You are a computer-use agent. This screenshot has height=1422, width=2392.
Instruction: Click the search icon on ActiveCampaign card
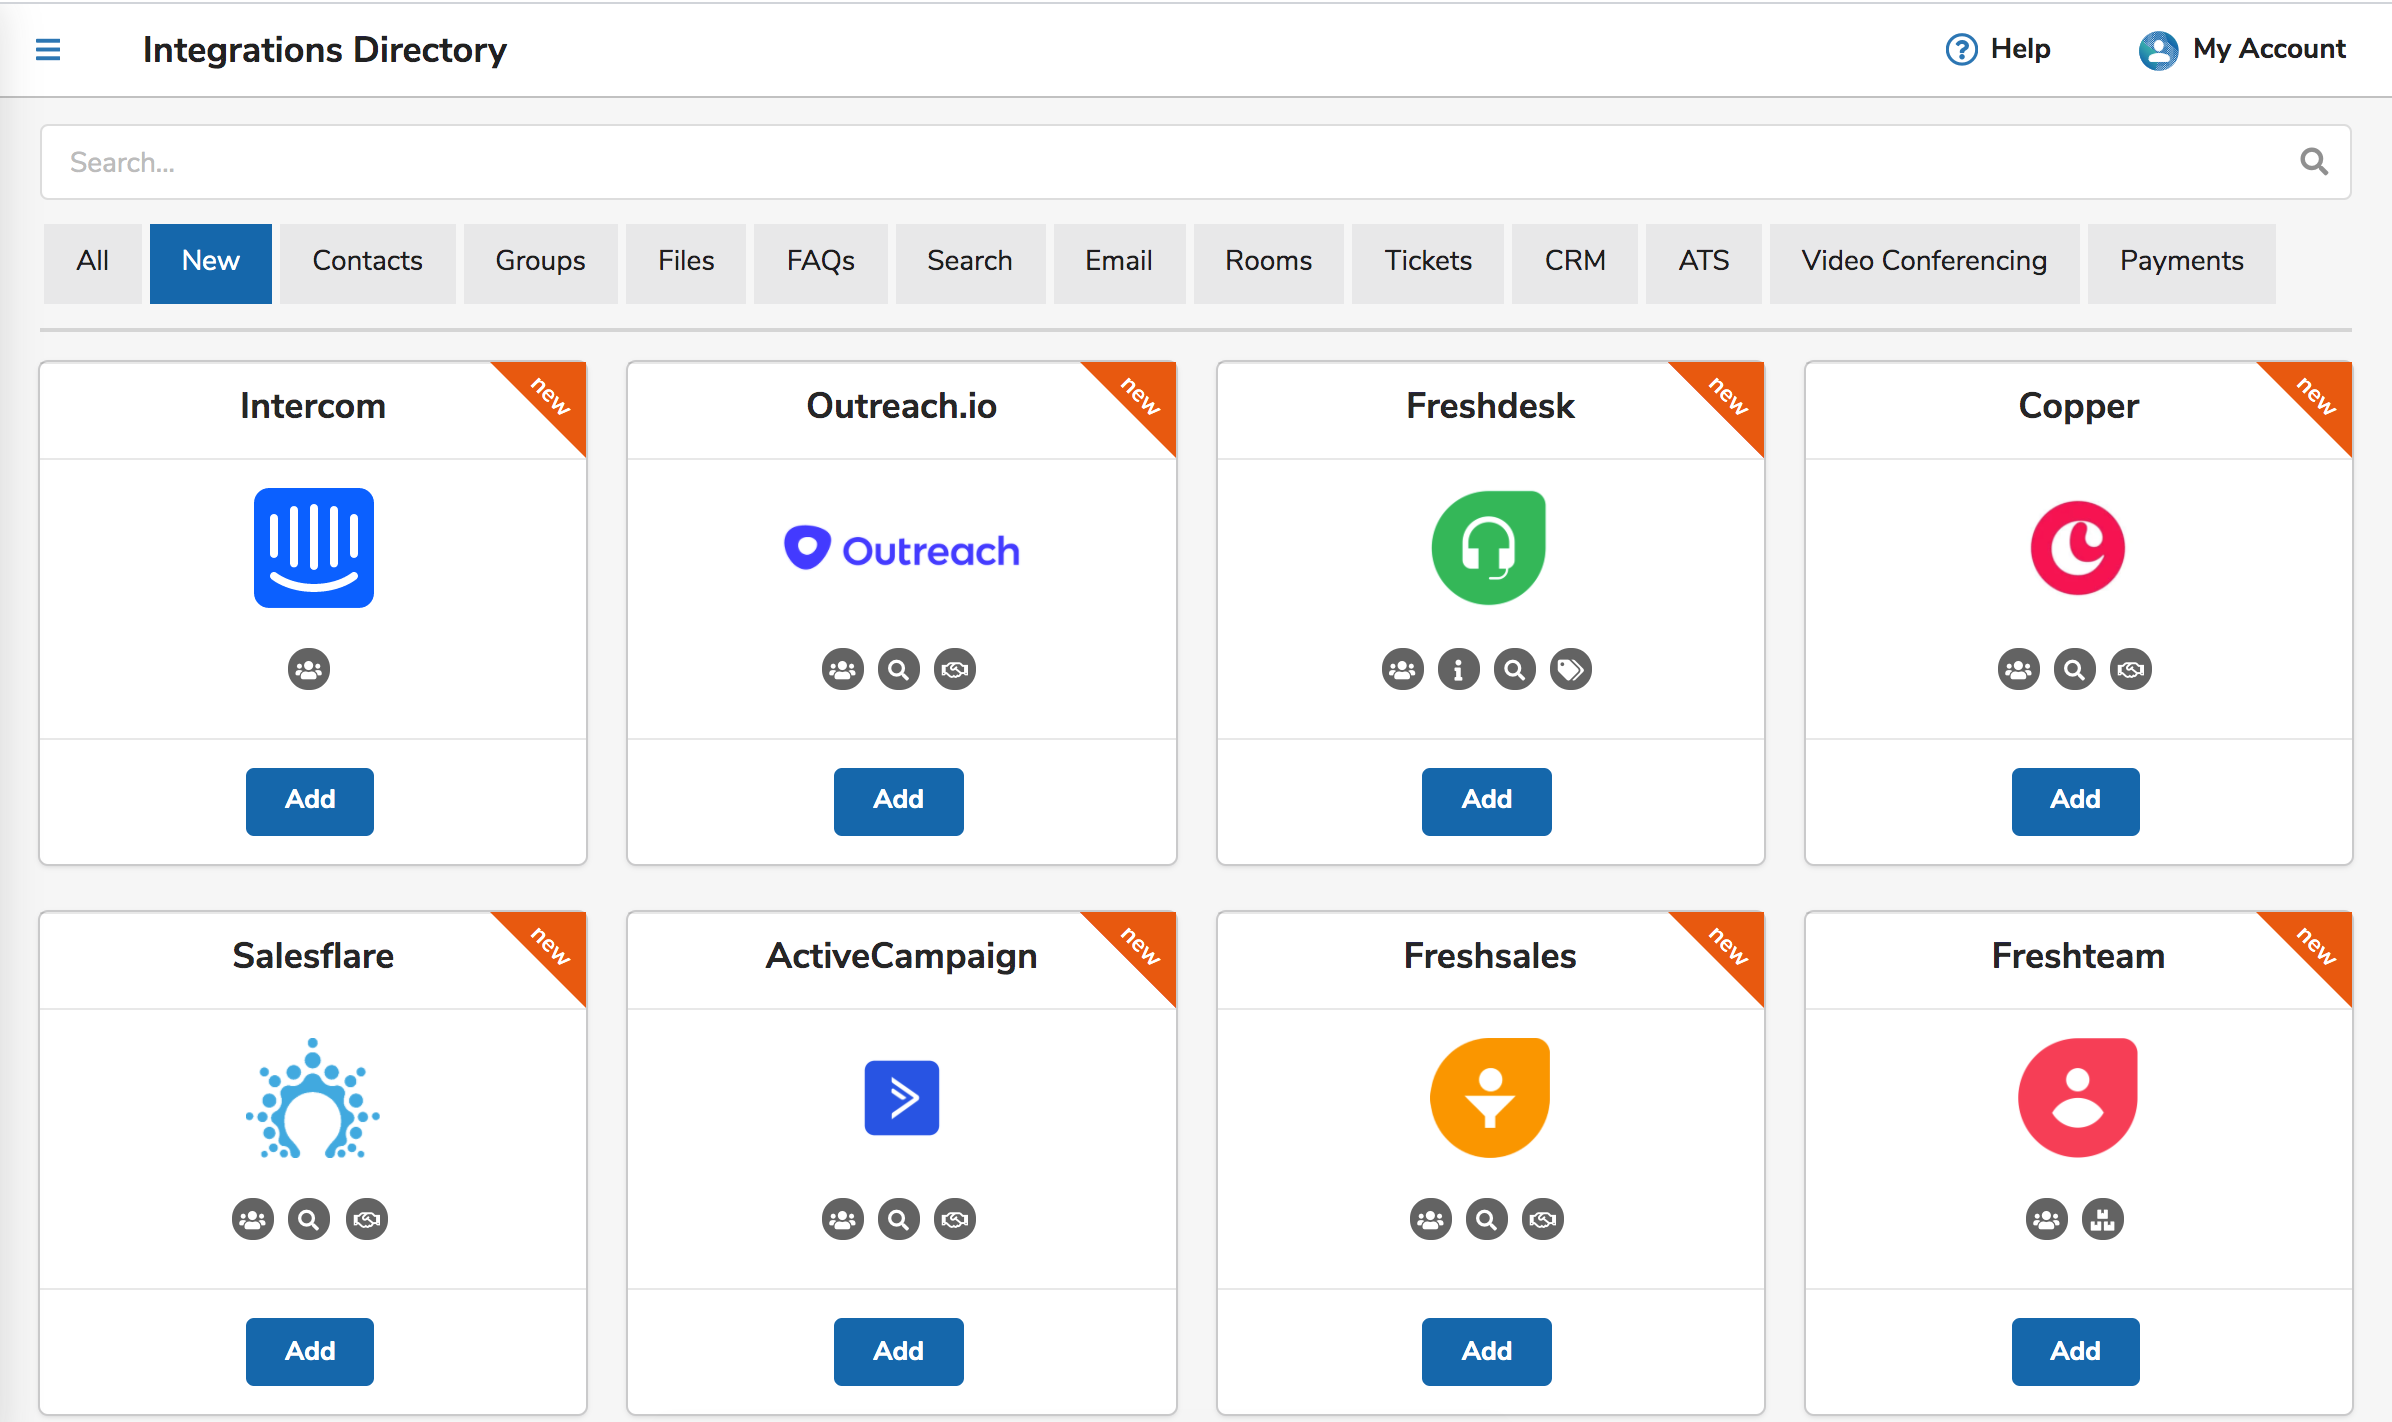(899, 1219)
